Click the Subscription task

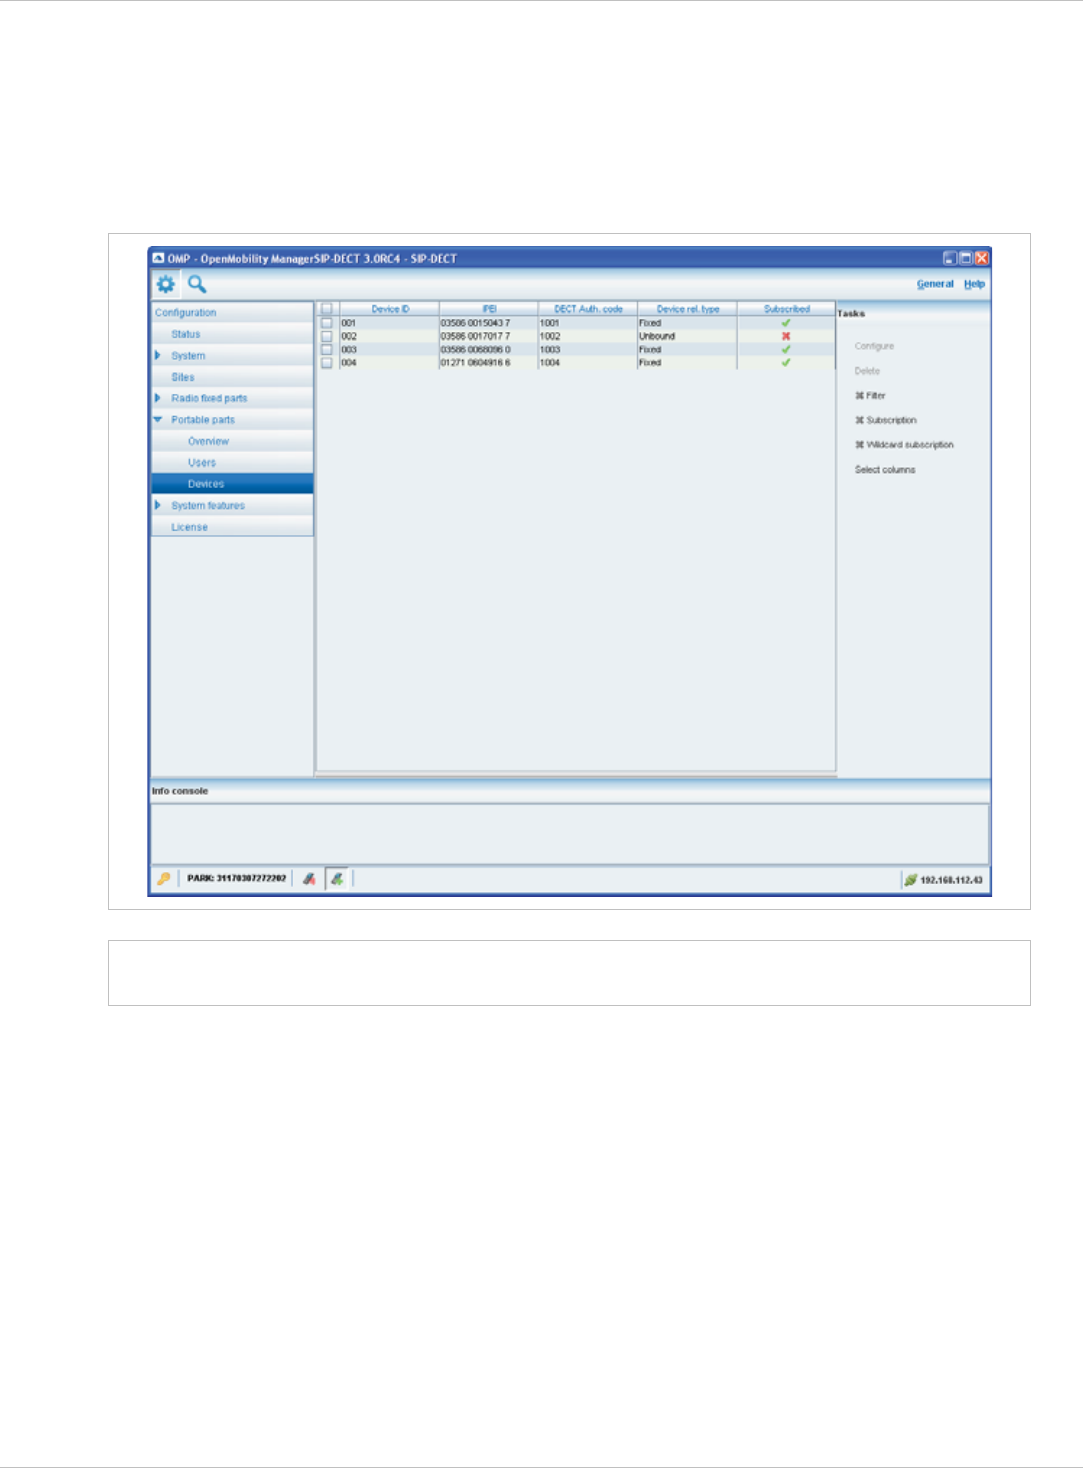click(x=886, y=420)
